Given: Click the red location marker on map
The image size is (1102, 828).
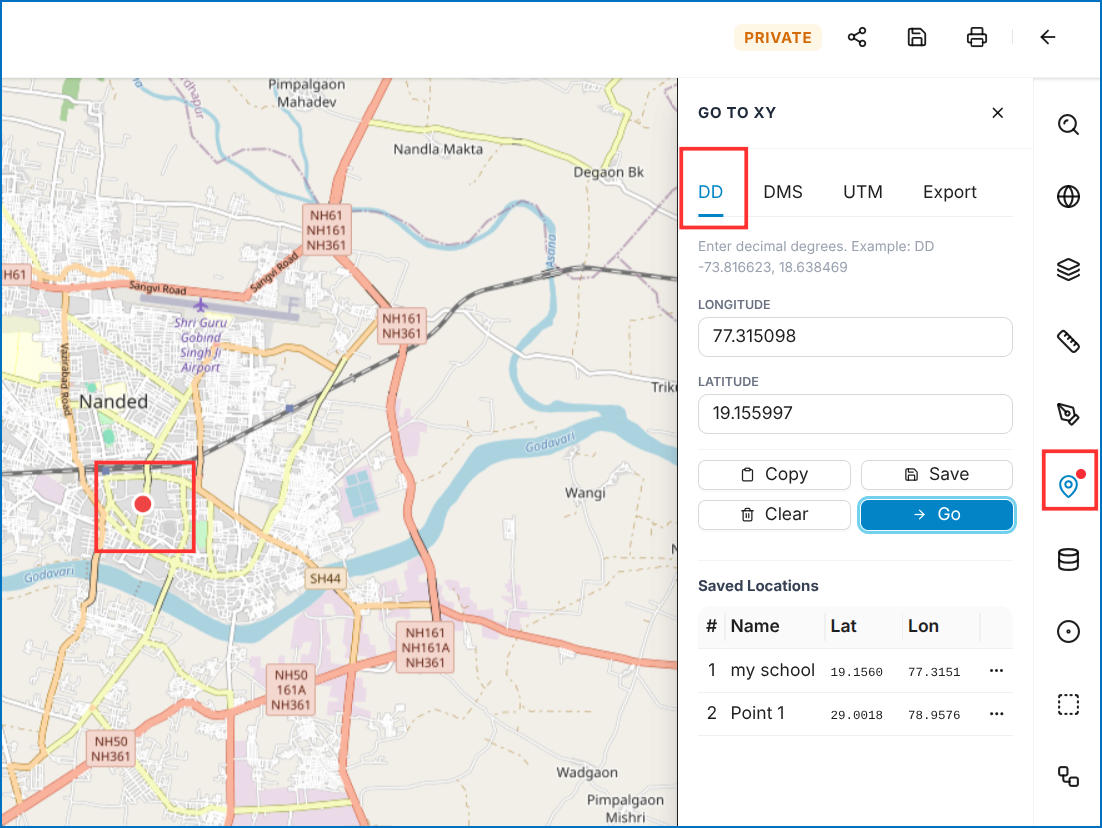Looking at the screenshot, I should [x=143, y=504].
